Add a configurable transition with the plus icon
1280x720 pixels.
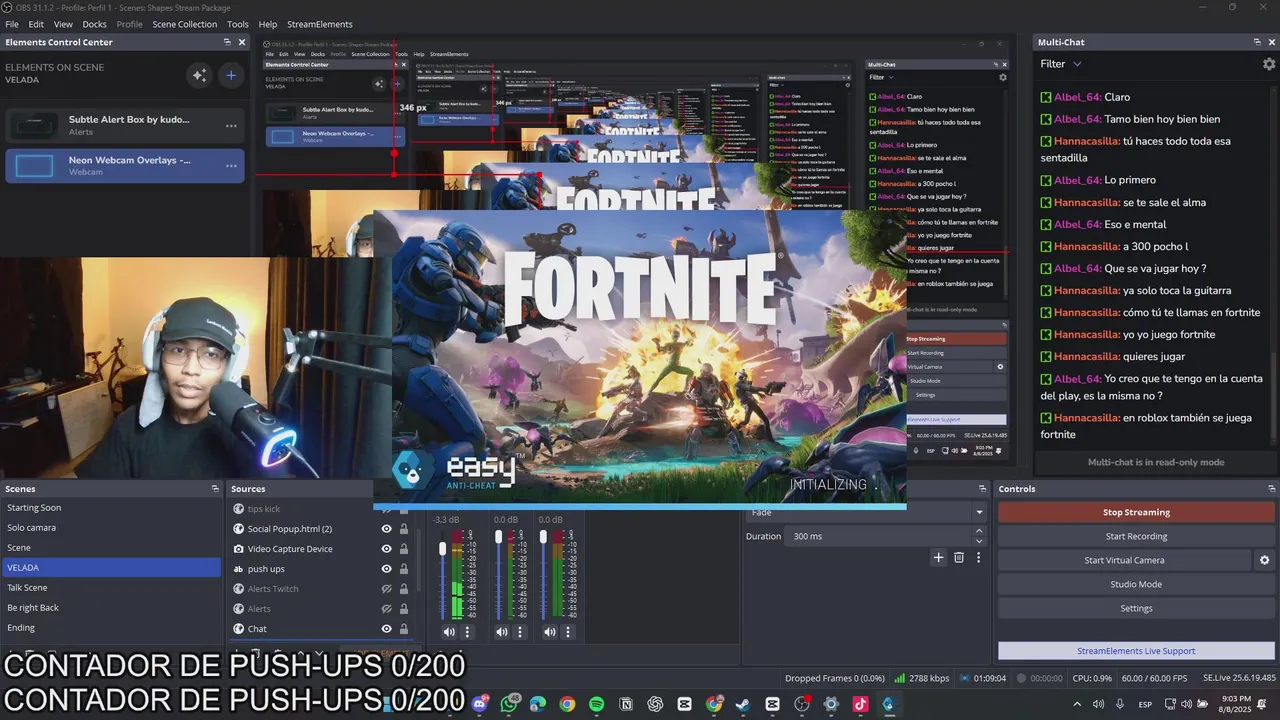click(x=938, y=558)
